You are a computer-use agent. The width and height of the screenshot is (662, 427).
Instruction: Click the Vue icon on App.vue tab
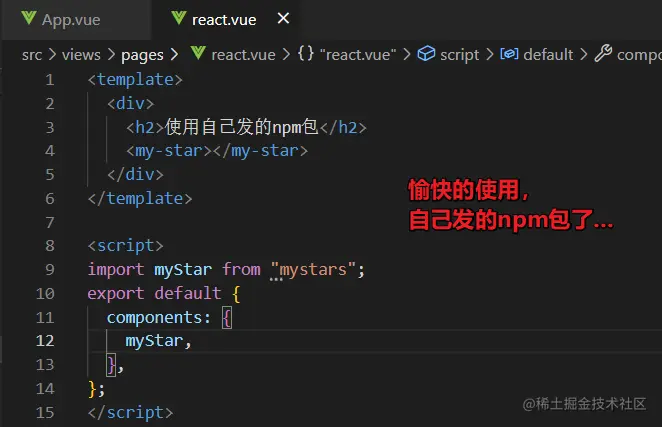(x=29, y=19)
